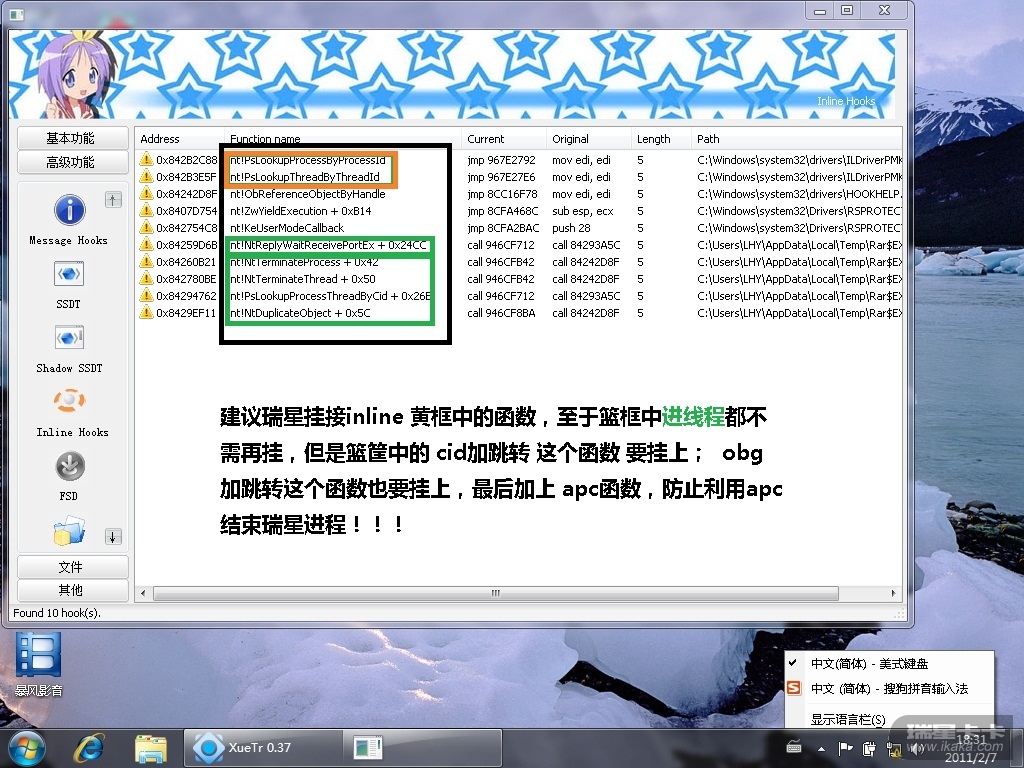Open the Windows Start orb
The width and height of the screenshot is (1024, 768).
point(27,749)
